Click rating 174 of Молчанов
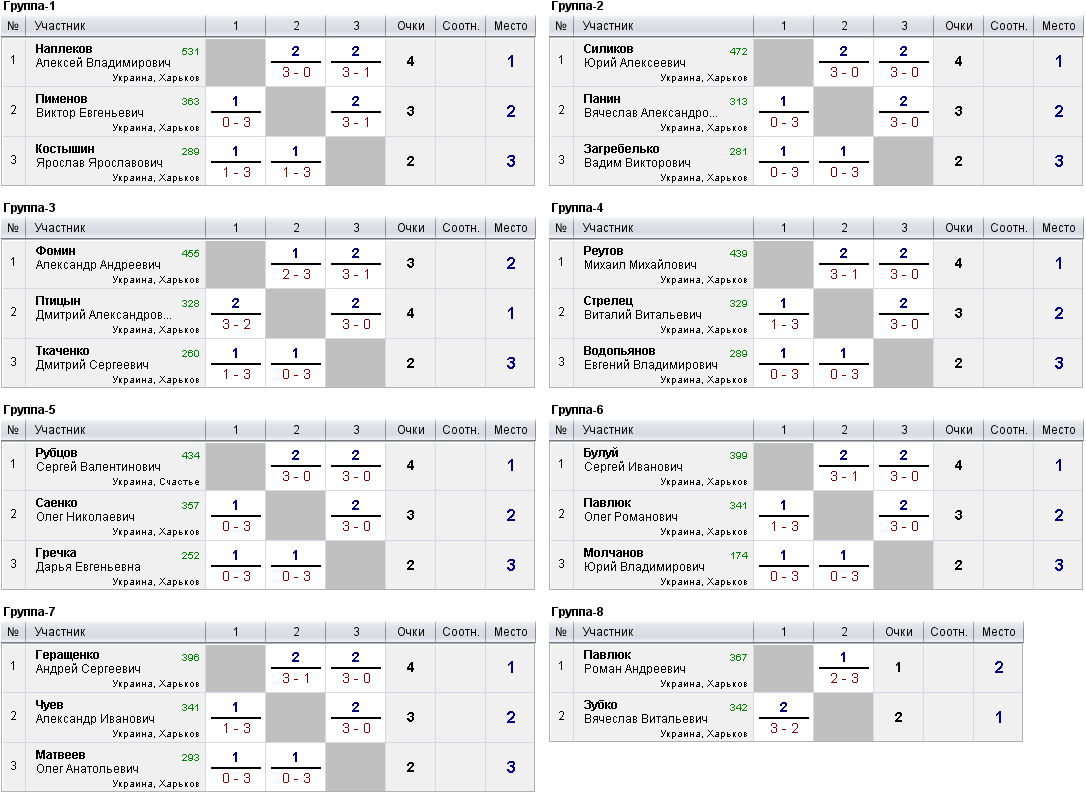Image resolution: width=1086 pixels, height=796 pixels. [738, 556]
